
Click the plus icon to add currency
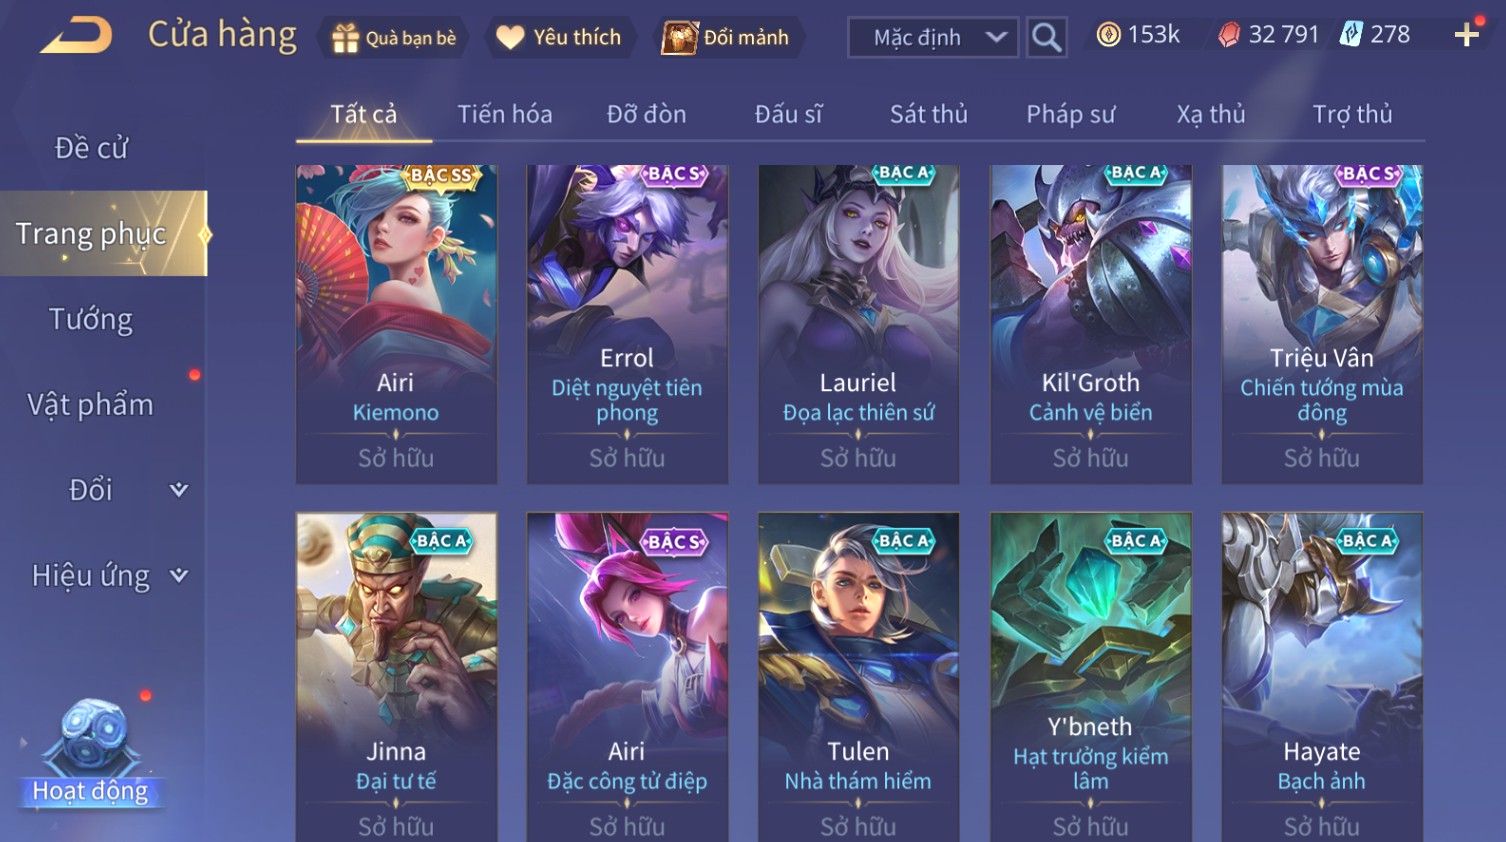coord(1467,35)
